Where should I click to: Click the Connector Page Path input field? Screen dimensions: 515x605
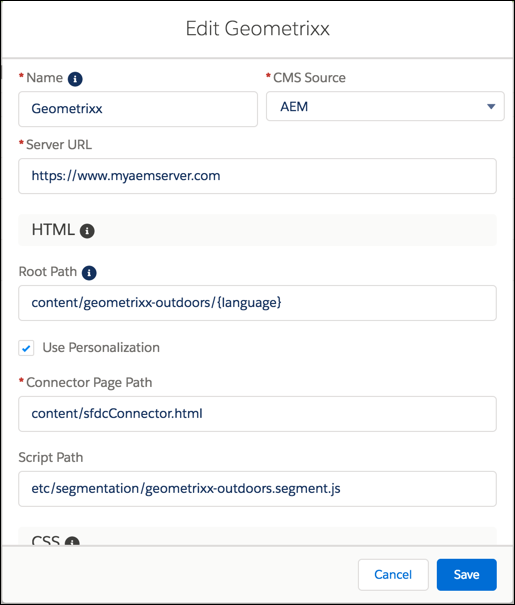pyautogui.click(x=257, y=414)
